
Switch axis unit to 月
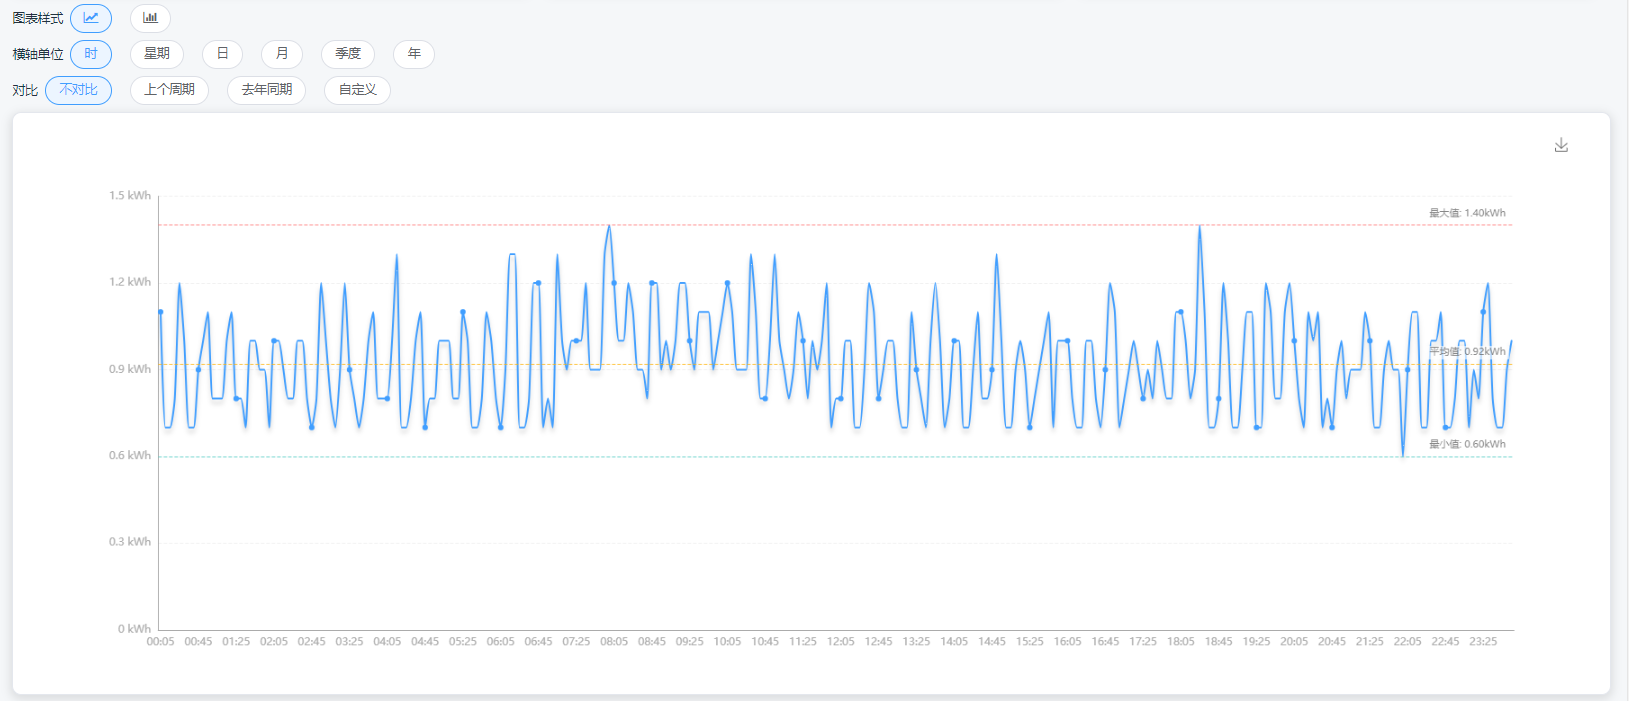coord(282,54)
